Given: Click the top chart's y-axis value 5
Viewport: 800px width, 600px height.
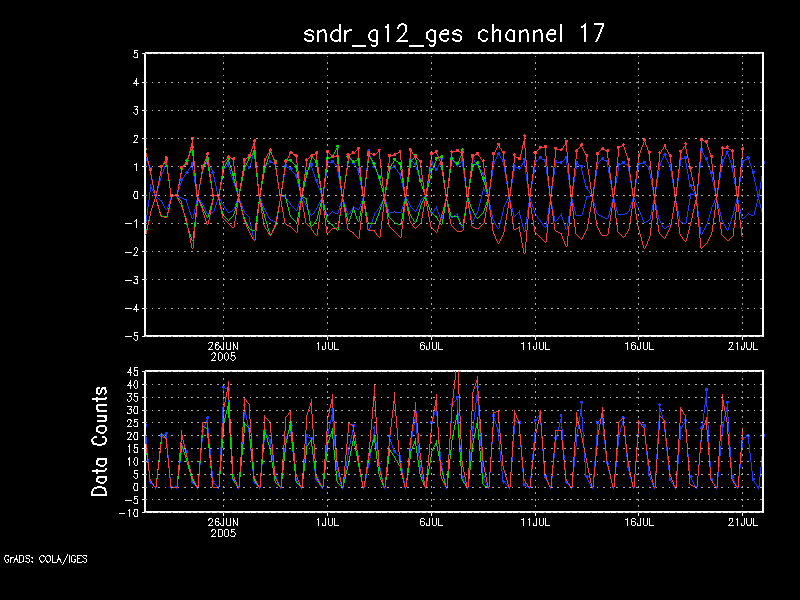Looking at the screenshot, I should [x=134, y=54].
